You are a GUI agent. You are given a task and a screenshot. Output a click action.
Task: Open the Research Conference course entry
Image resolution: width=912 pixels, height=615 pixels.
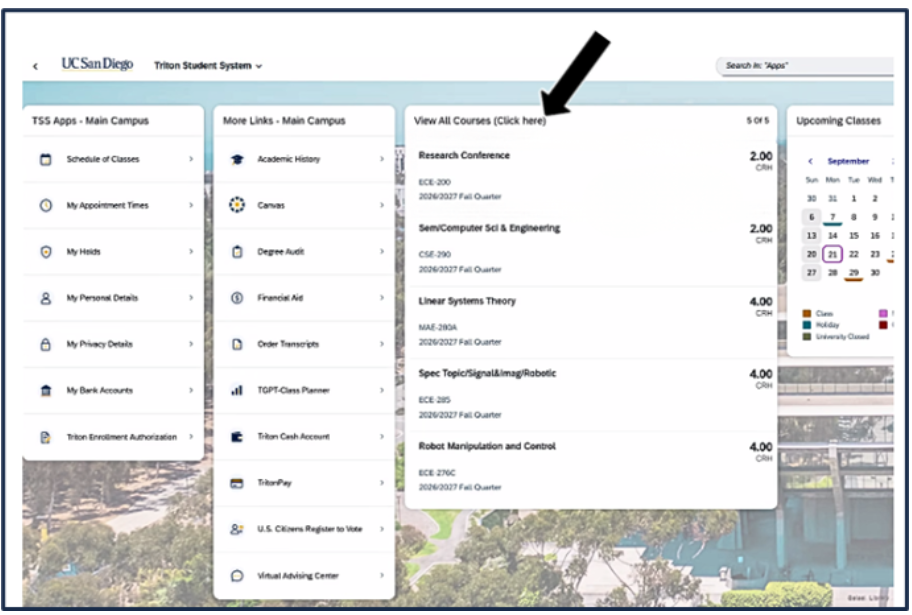[x=592, y=176]
